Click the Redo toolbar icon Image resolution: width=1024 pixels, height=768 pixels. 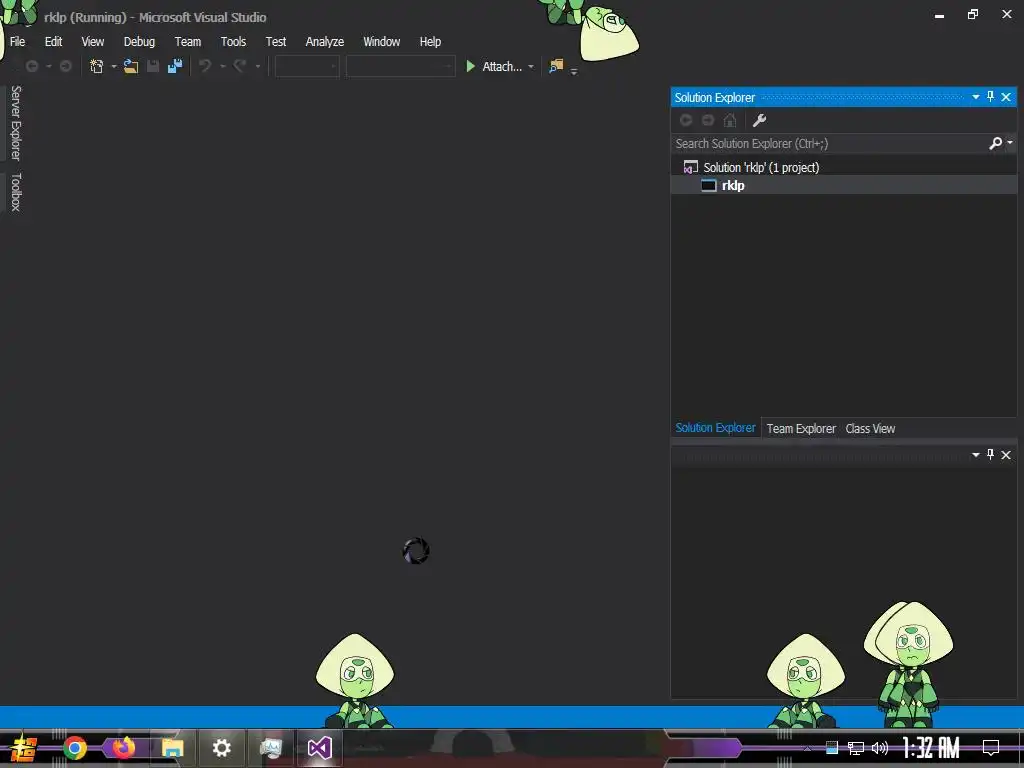pos(240,67)
